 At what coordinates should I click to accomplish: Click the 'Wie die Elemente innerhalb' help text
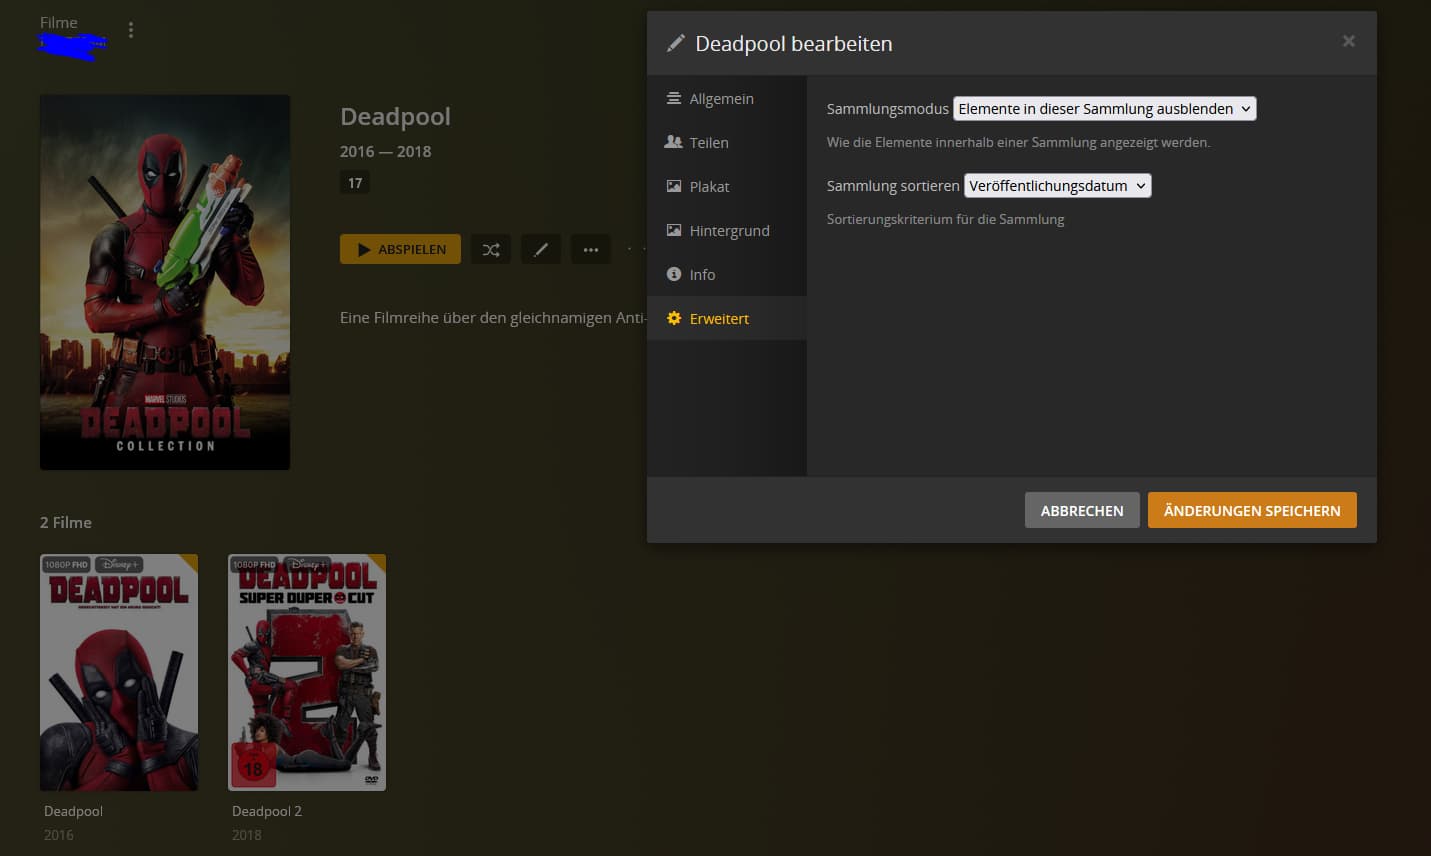coord(1018,142)
